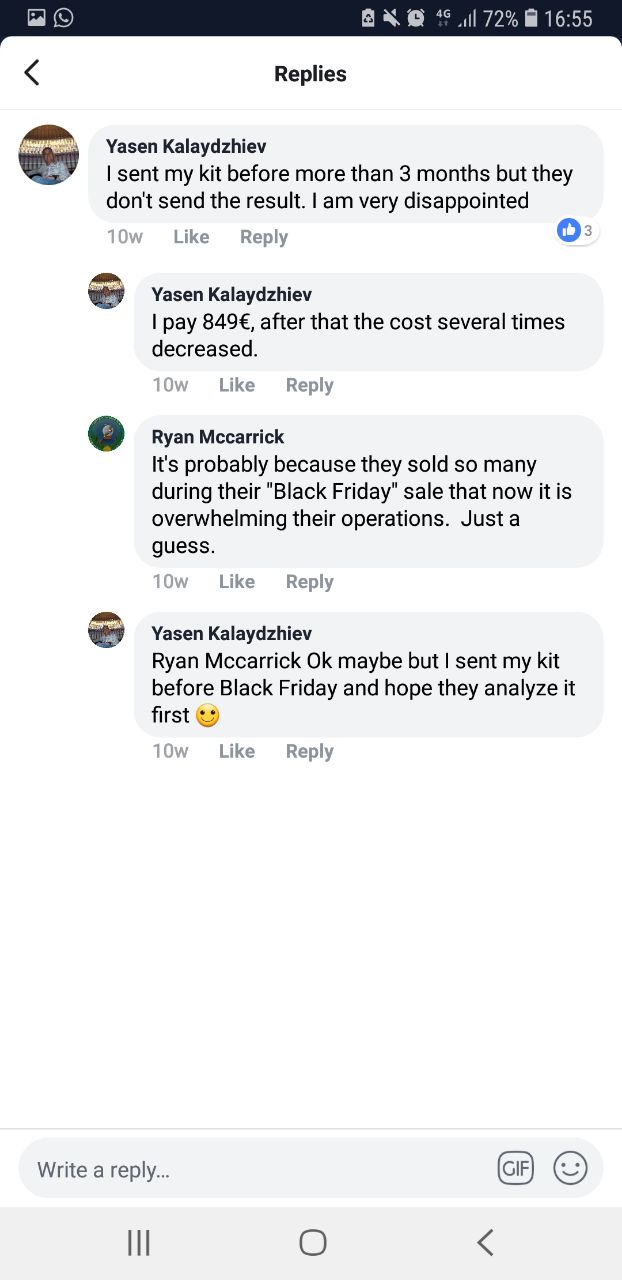This screenshot has width=622, height=1280.
Task: Tap Android navigation back button
Action: (485, 1242)
